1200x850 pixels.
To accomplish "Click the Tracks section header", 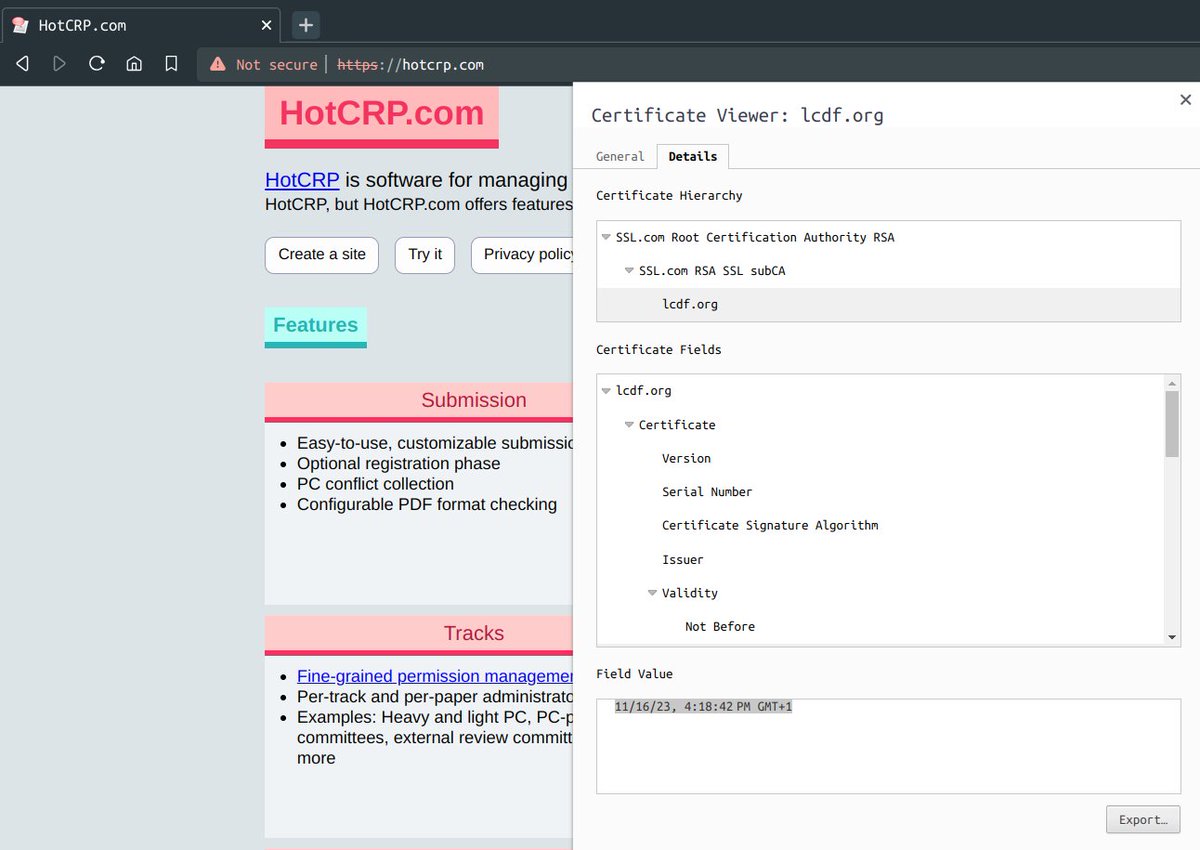I will click(474, 633).
